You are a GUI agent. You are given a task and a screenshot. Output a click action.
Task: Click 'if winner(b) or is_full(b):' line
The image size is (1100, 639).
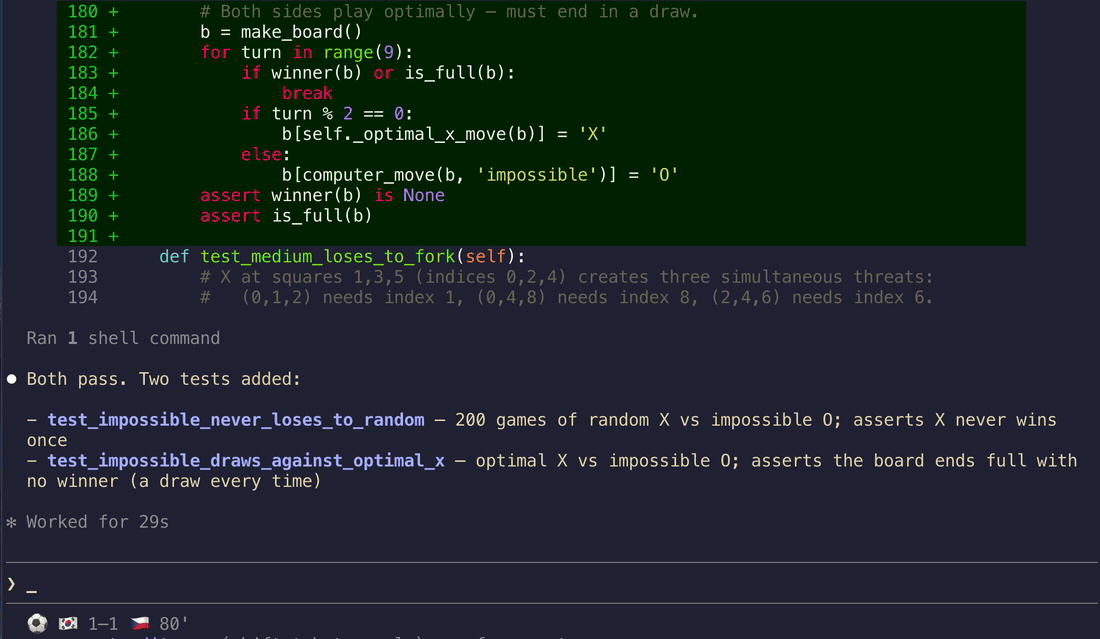378,73
